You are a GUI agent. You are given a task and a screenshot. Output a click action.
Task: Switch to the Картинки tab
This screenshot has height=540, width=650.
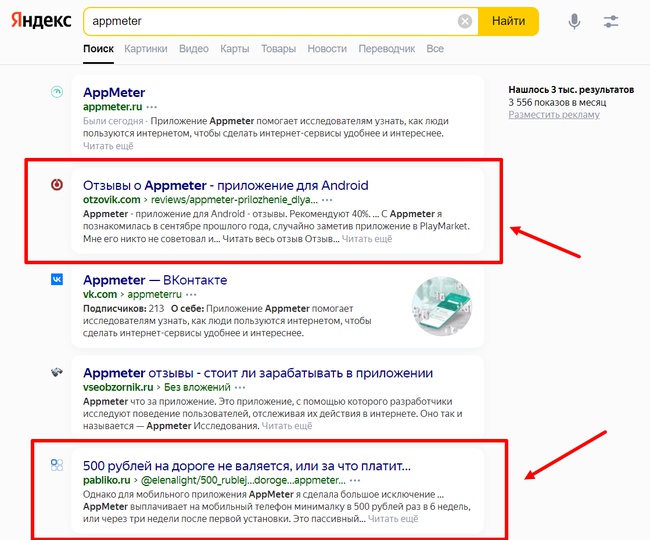pos(146,49)
